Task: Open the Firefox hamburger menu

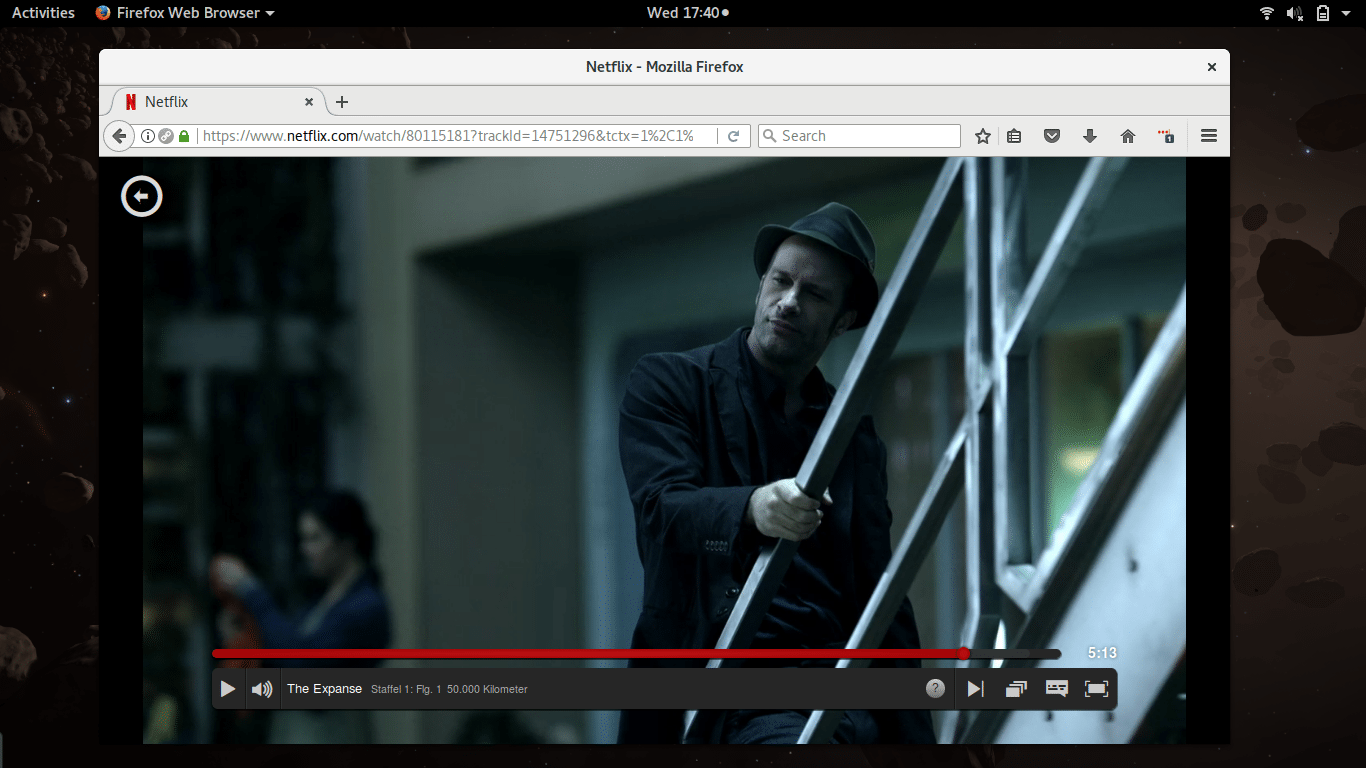Action: tap(1209, 136)
